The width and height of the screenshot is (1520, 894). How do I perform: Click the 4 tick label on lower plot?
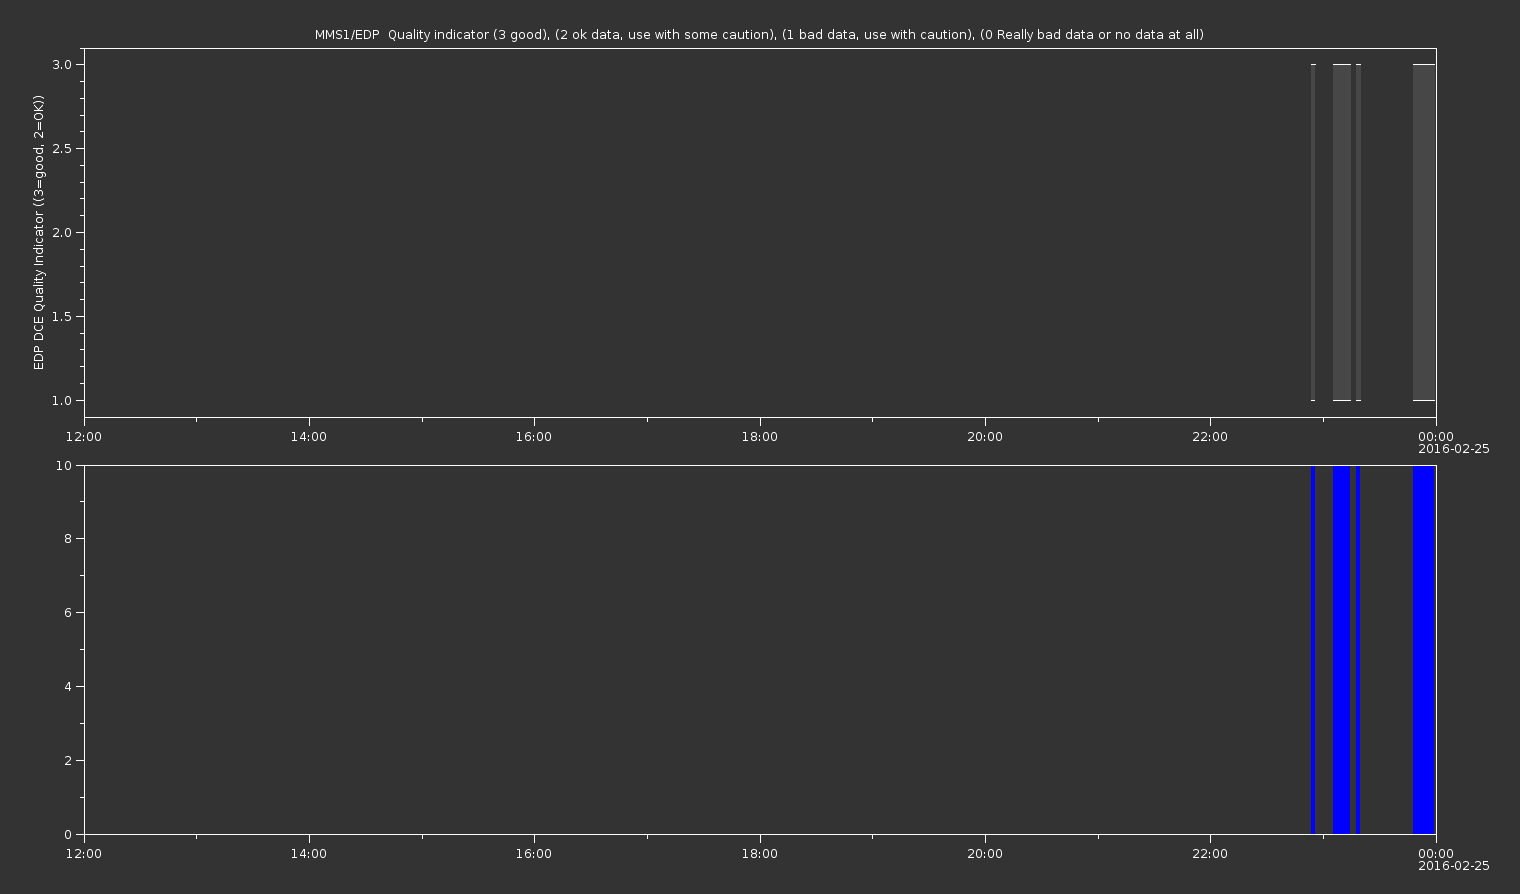[x=68, y=687]
